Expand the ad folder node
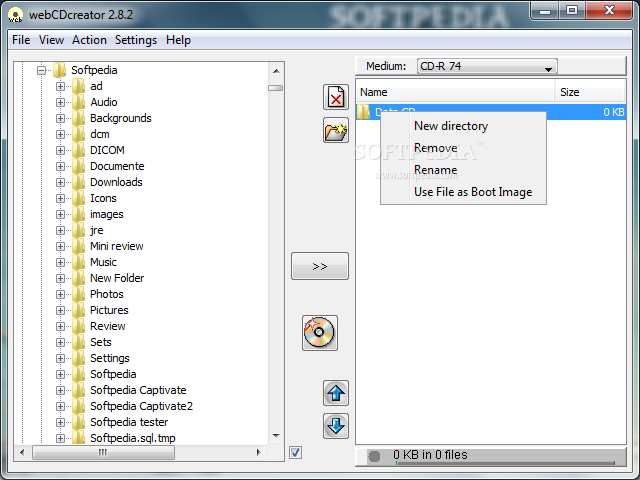 pyautogui.click(x=60, y=86)
